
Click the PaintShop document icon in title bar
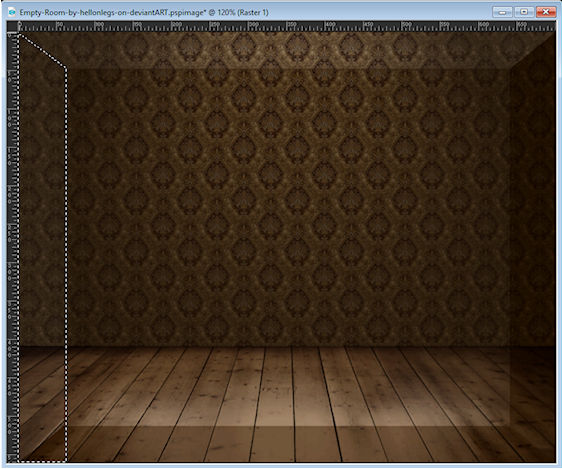12,12
